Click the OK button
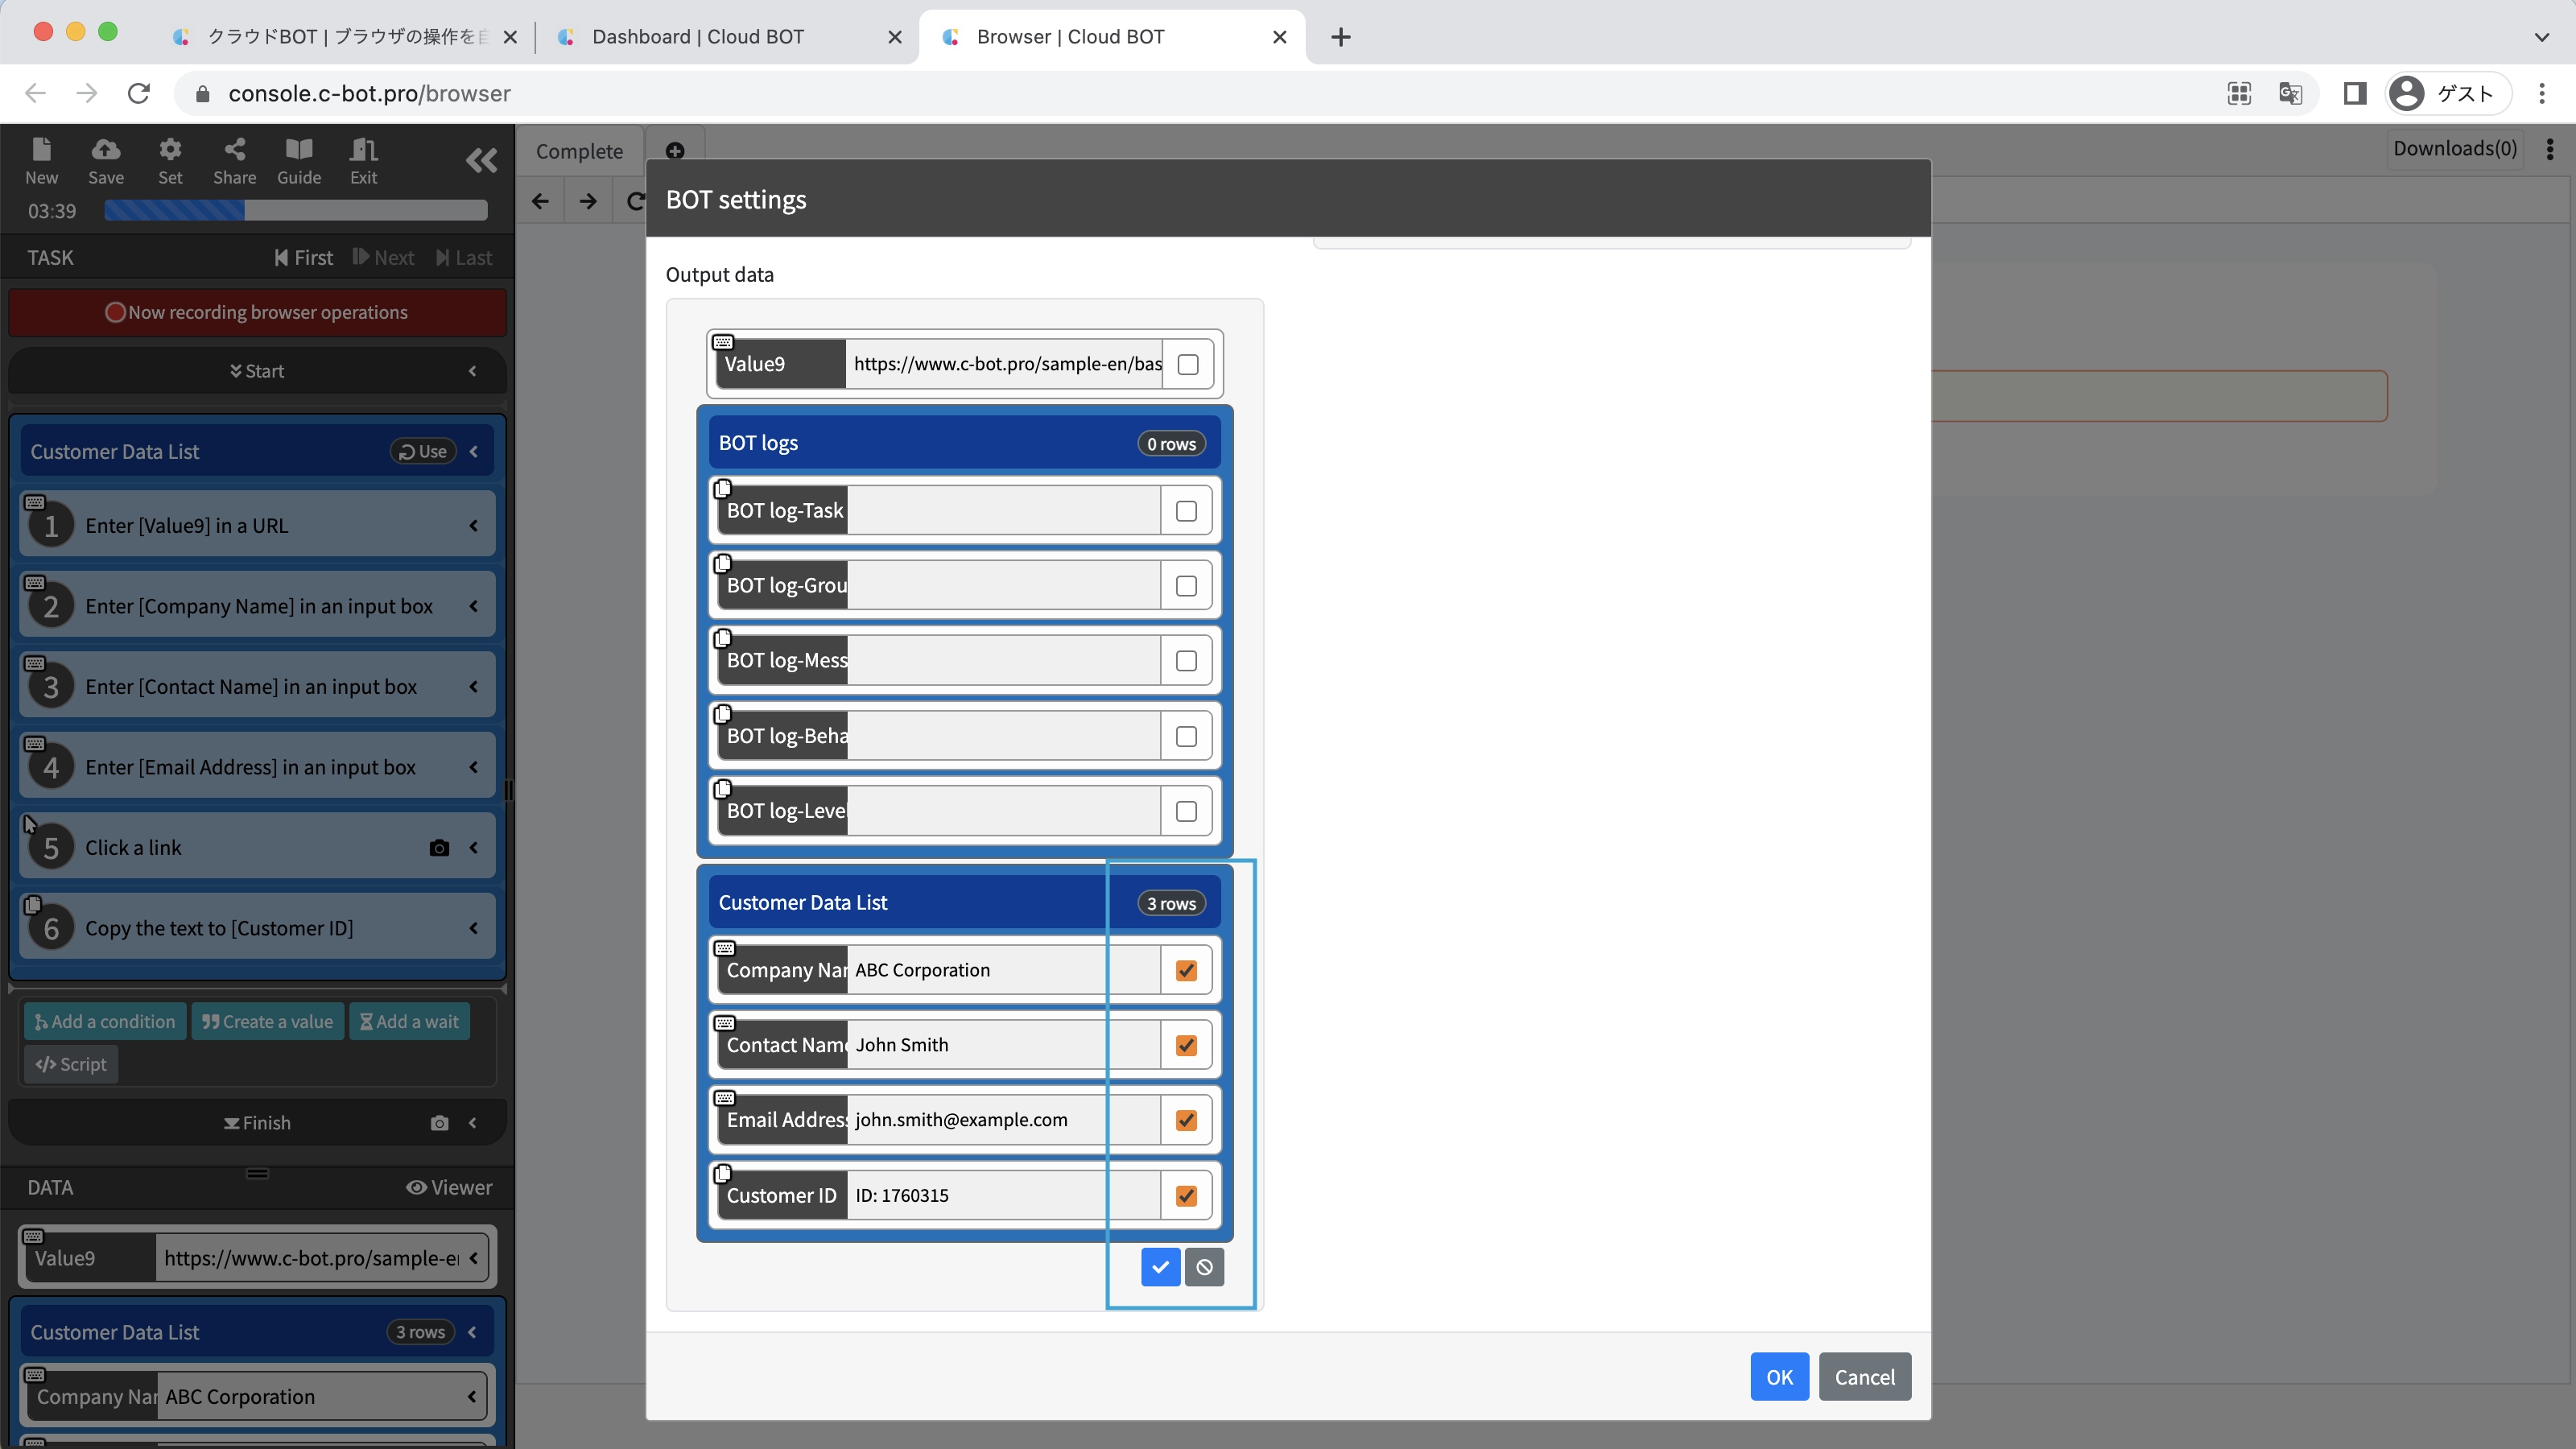The height and width of the screenshot is (1449, 2576). 1778,1377
